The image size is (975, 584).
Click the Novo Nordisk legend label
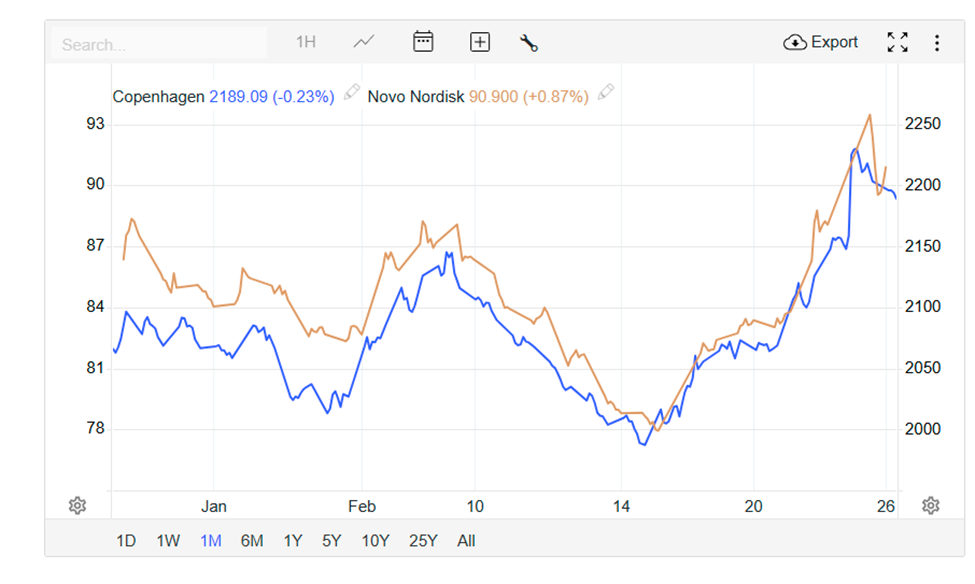click(x=416, y=97)
